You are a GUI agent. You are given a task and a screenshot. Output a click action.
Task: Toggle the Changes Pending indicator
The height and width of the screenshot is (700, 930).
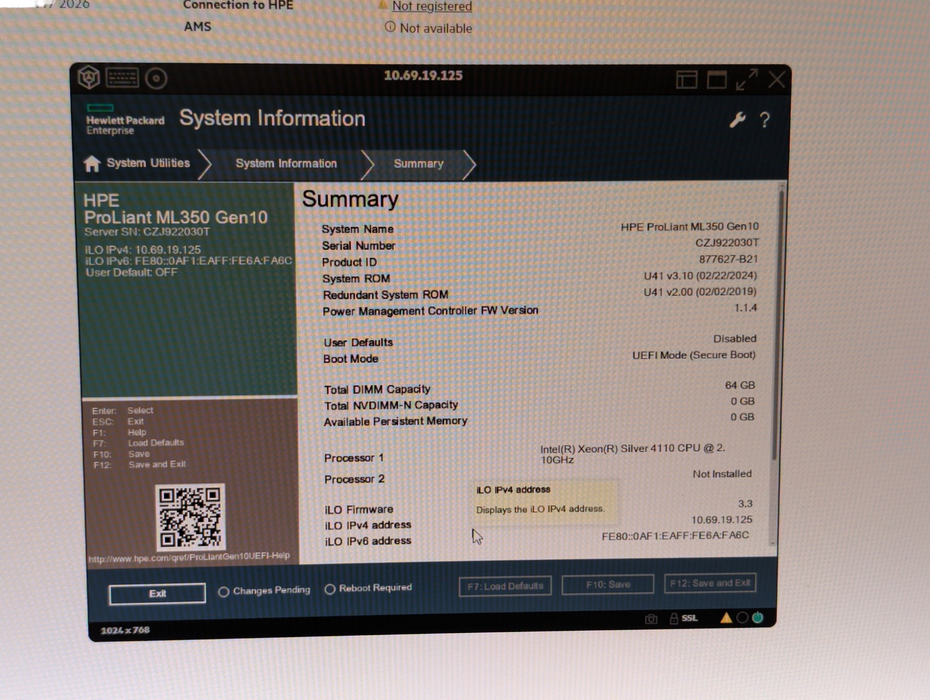pyautogui.click(x=264, y=591)
